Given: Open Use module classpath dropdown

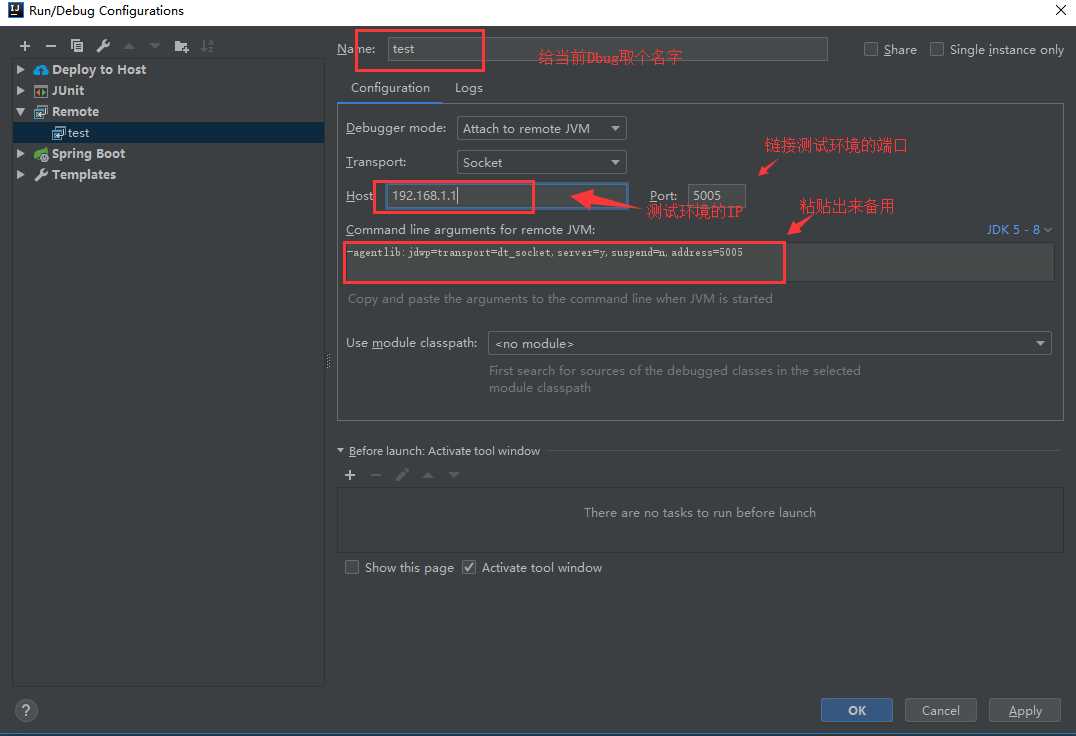Looking at the screenshot, I should coord(769,343).
